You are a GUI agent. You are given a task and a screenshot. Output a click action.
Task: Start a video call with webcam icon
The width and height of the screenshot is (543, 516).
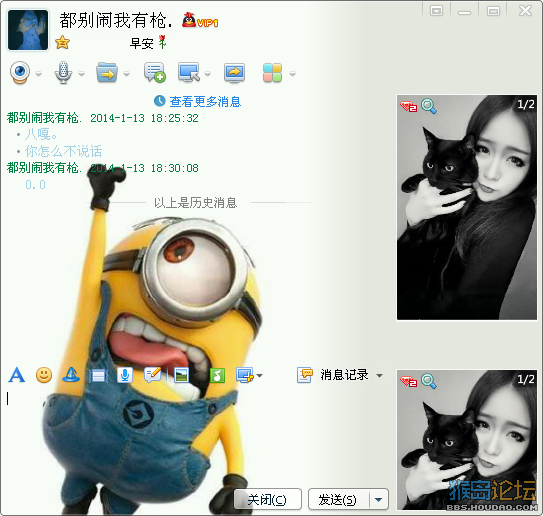point(20,72)
